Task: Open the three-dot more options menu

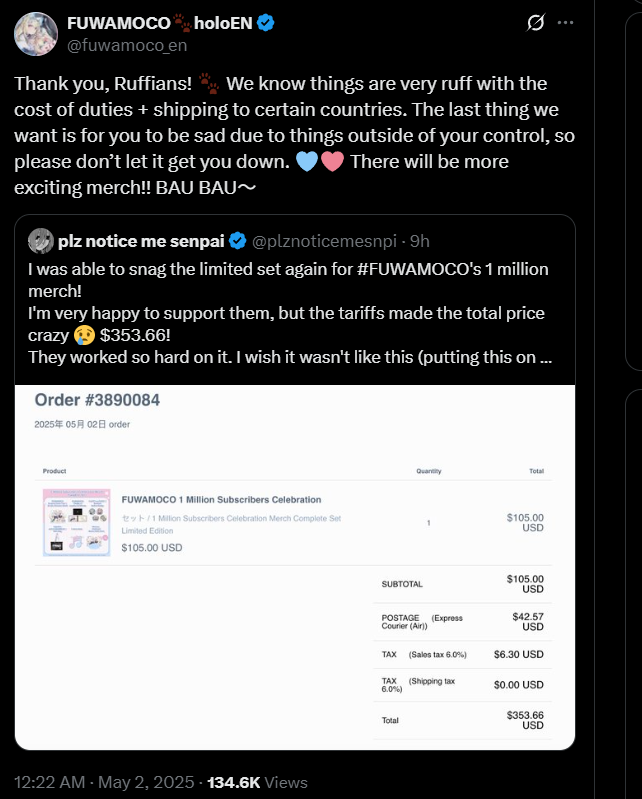Action: tap(566, 22)
